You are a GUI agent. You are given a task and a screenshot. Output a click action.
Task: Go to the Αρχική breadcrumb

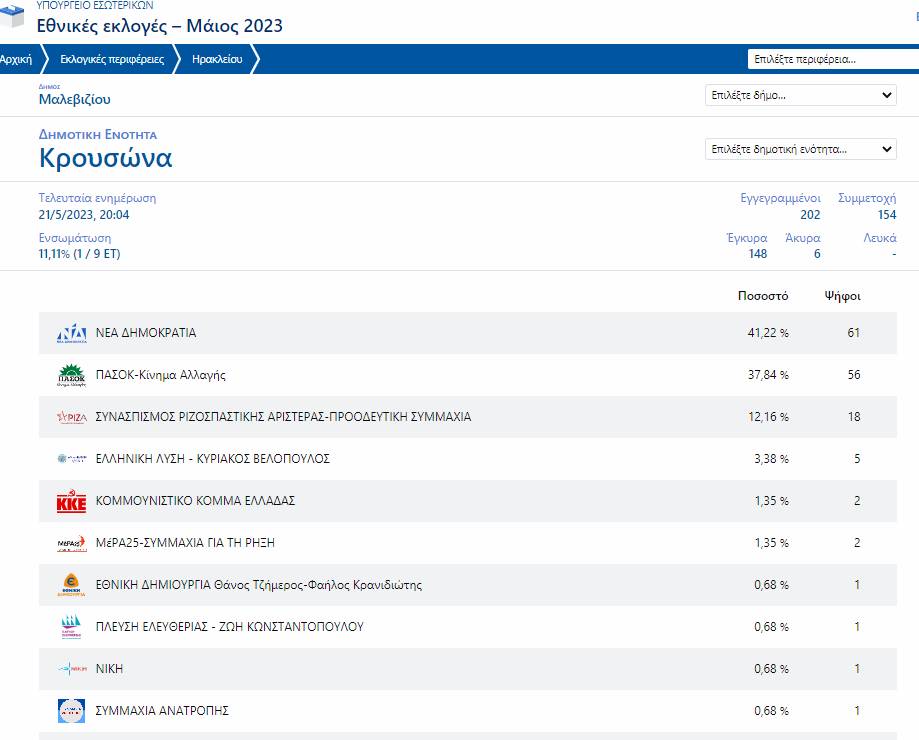(x=16, y=59)
